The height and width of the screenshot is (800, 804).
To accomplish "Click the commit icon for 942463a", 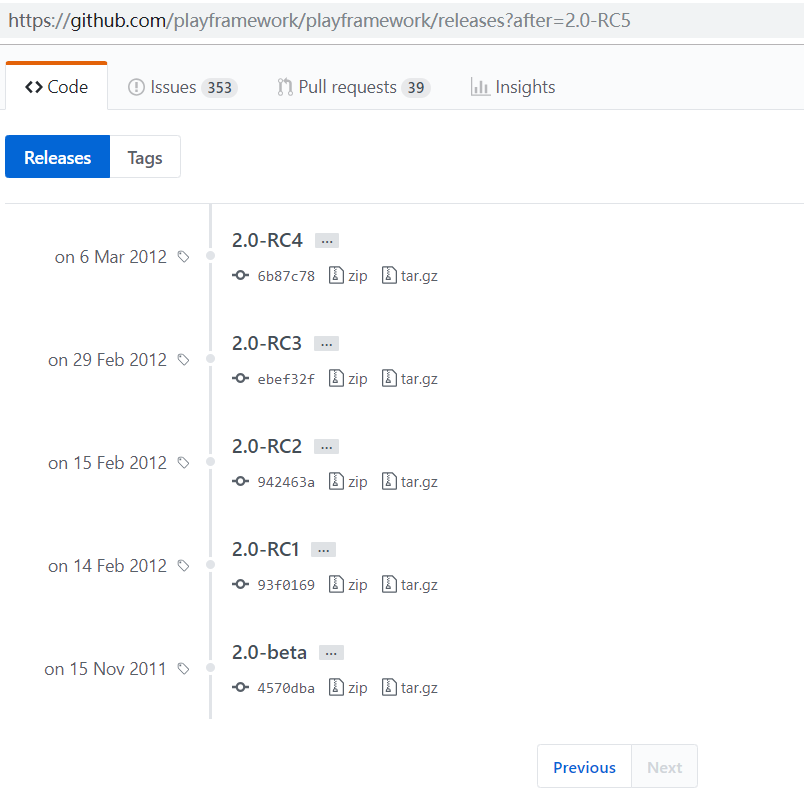I will click(x=240, y=482).
